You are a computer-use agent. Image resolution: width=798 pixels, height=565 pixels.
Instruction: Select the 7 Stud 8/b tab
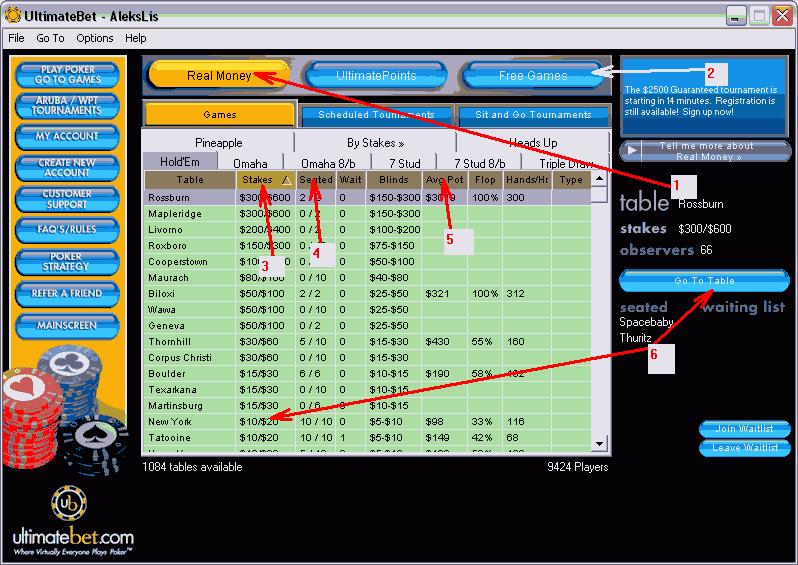(479, 163)
